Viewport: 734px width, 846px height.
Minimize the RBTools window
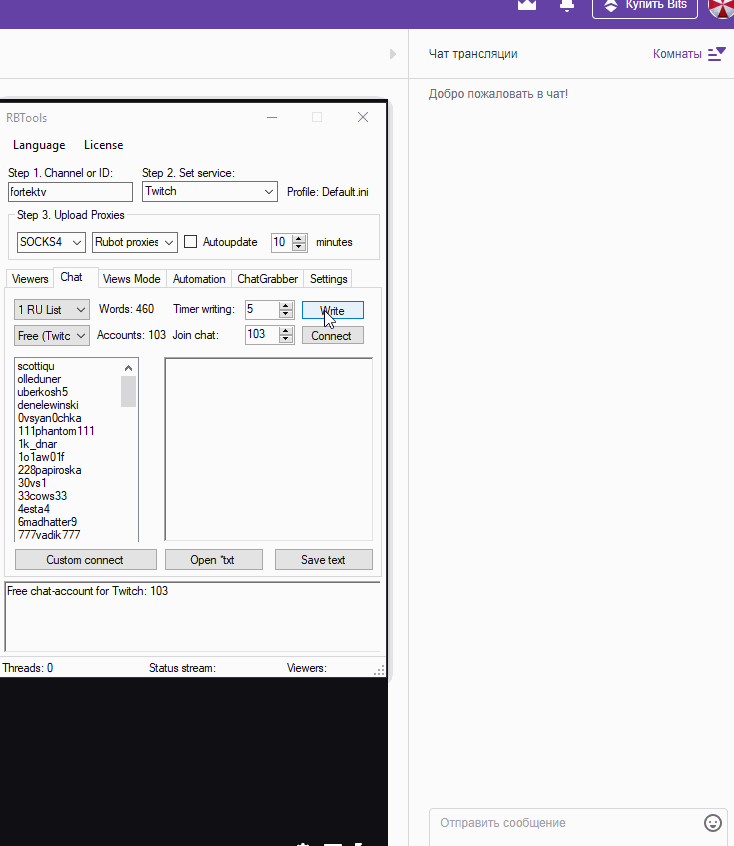(x=271, y=117)
